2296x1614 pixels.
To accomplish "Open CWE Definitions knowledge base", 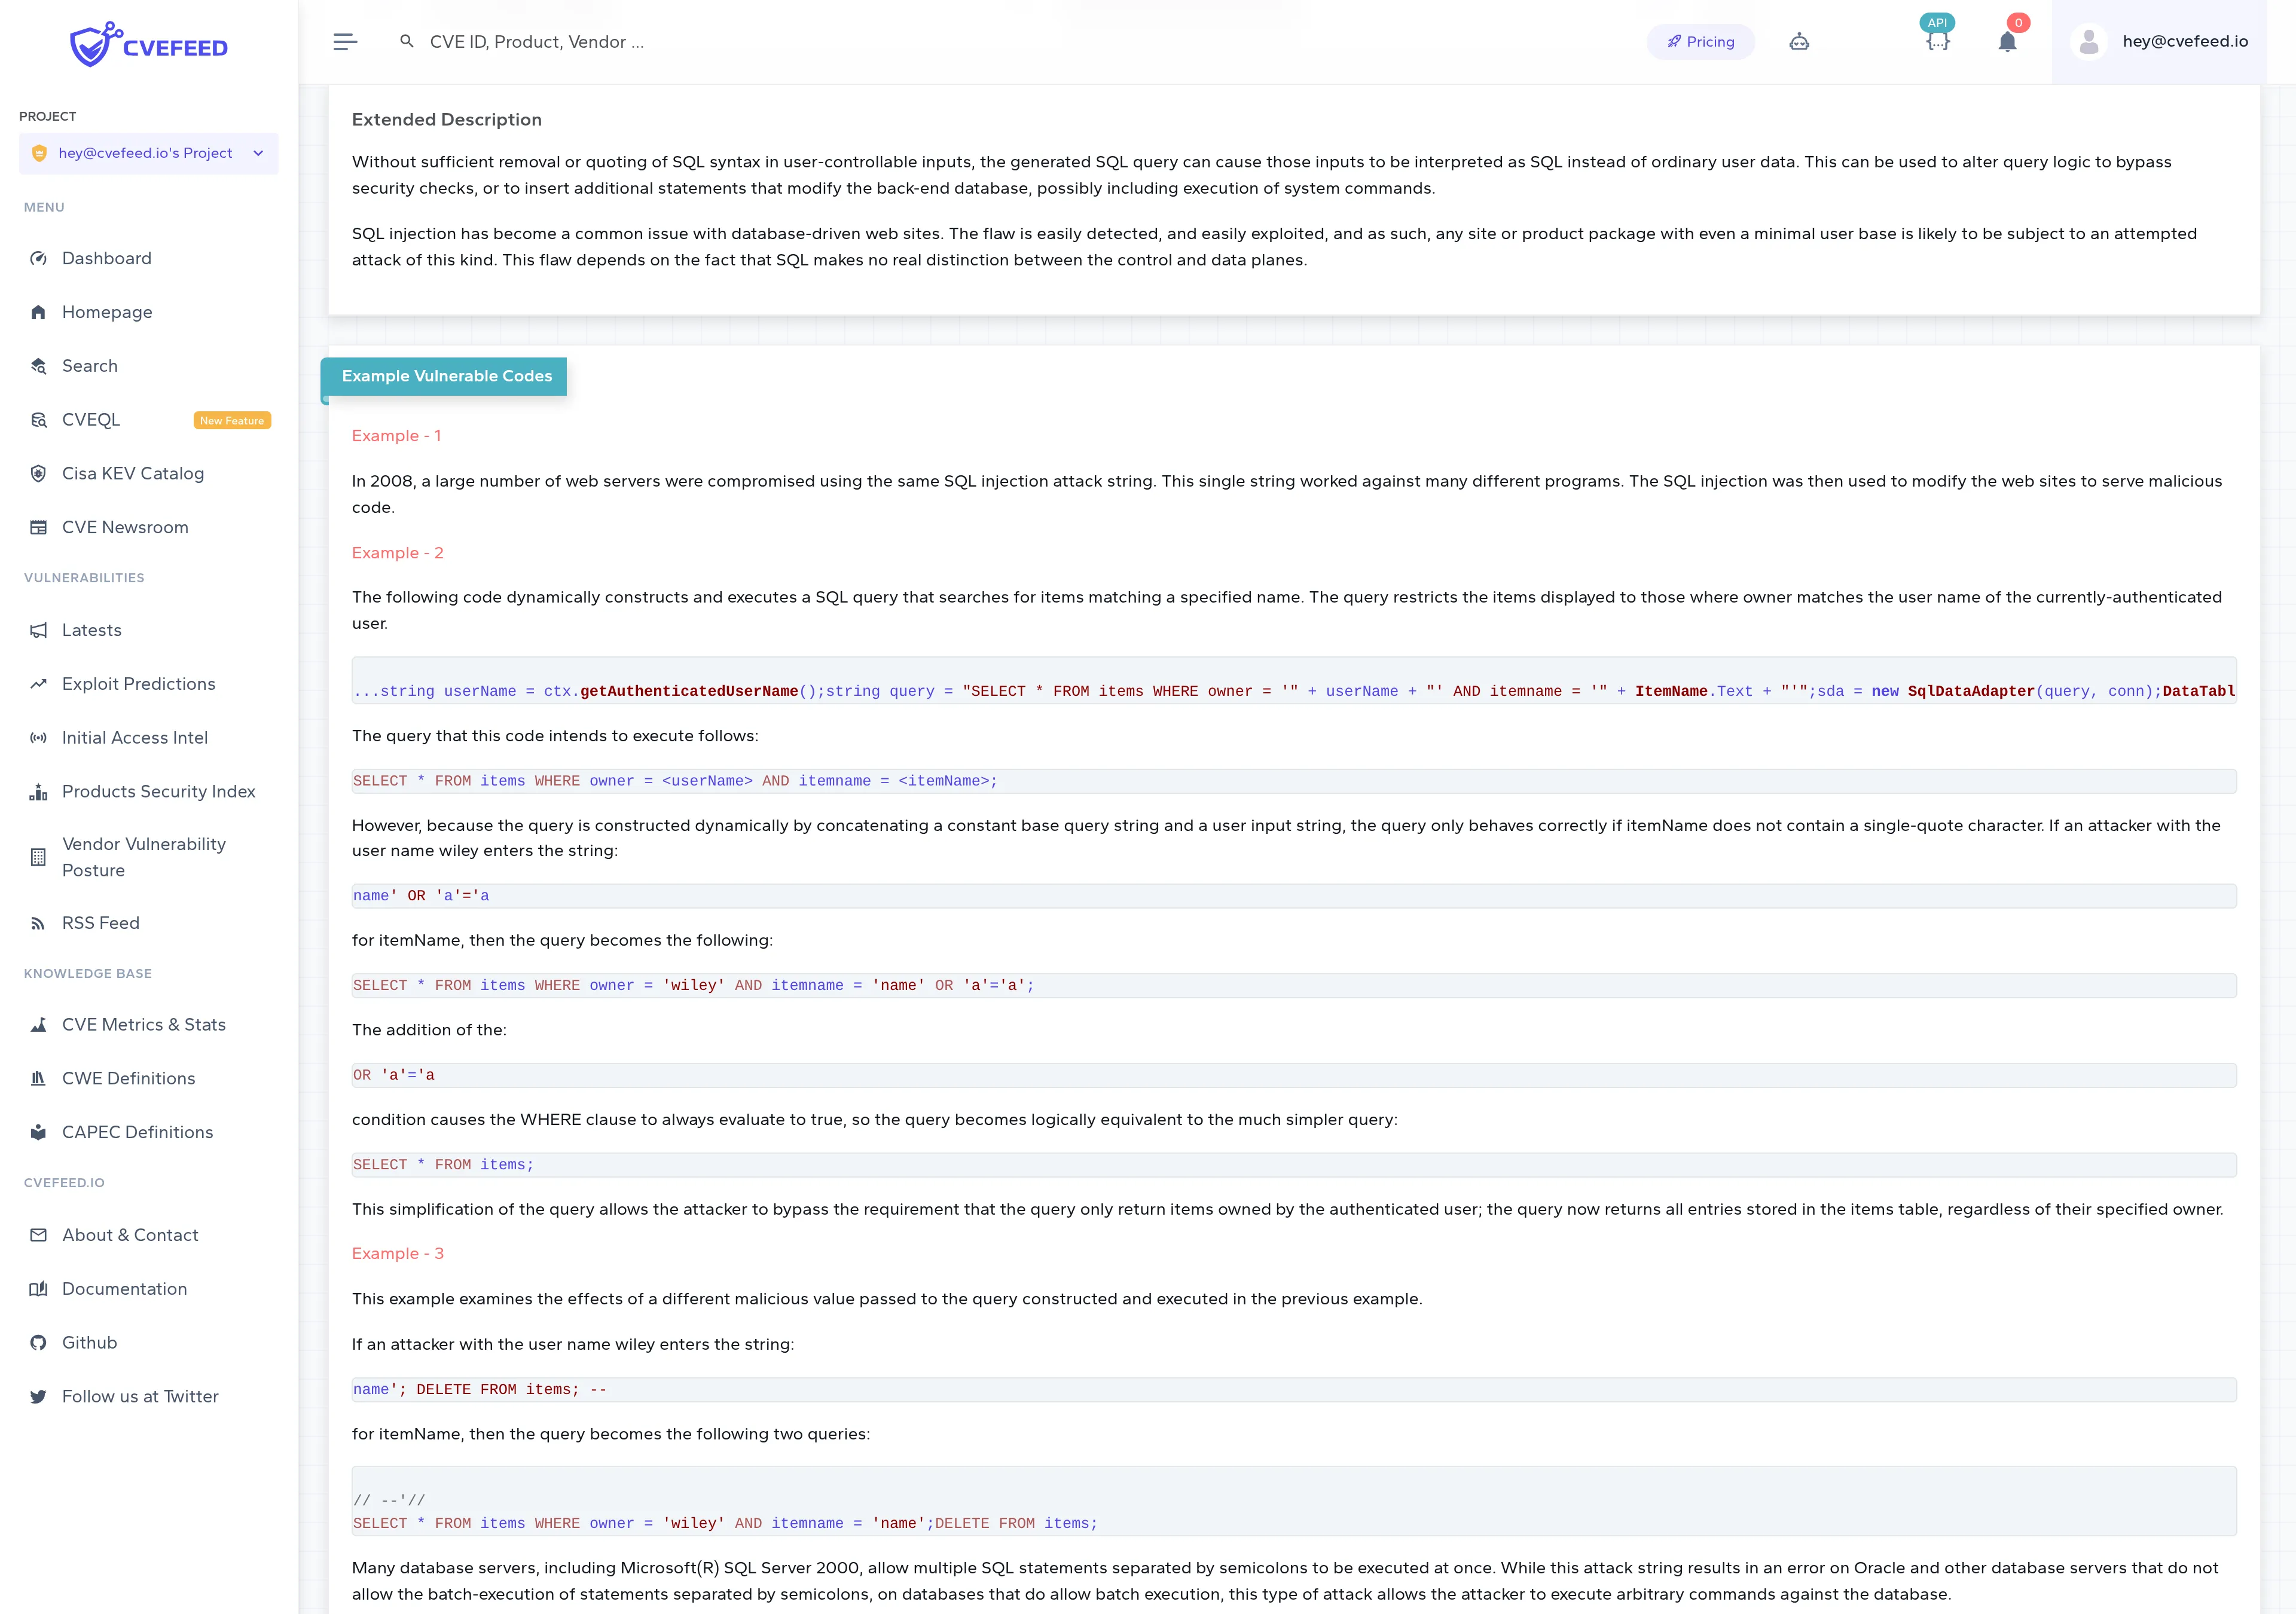I will [129, 1079].
